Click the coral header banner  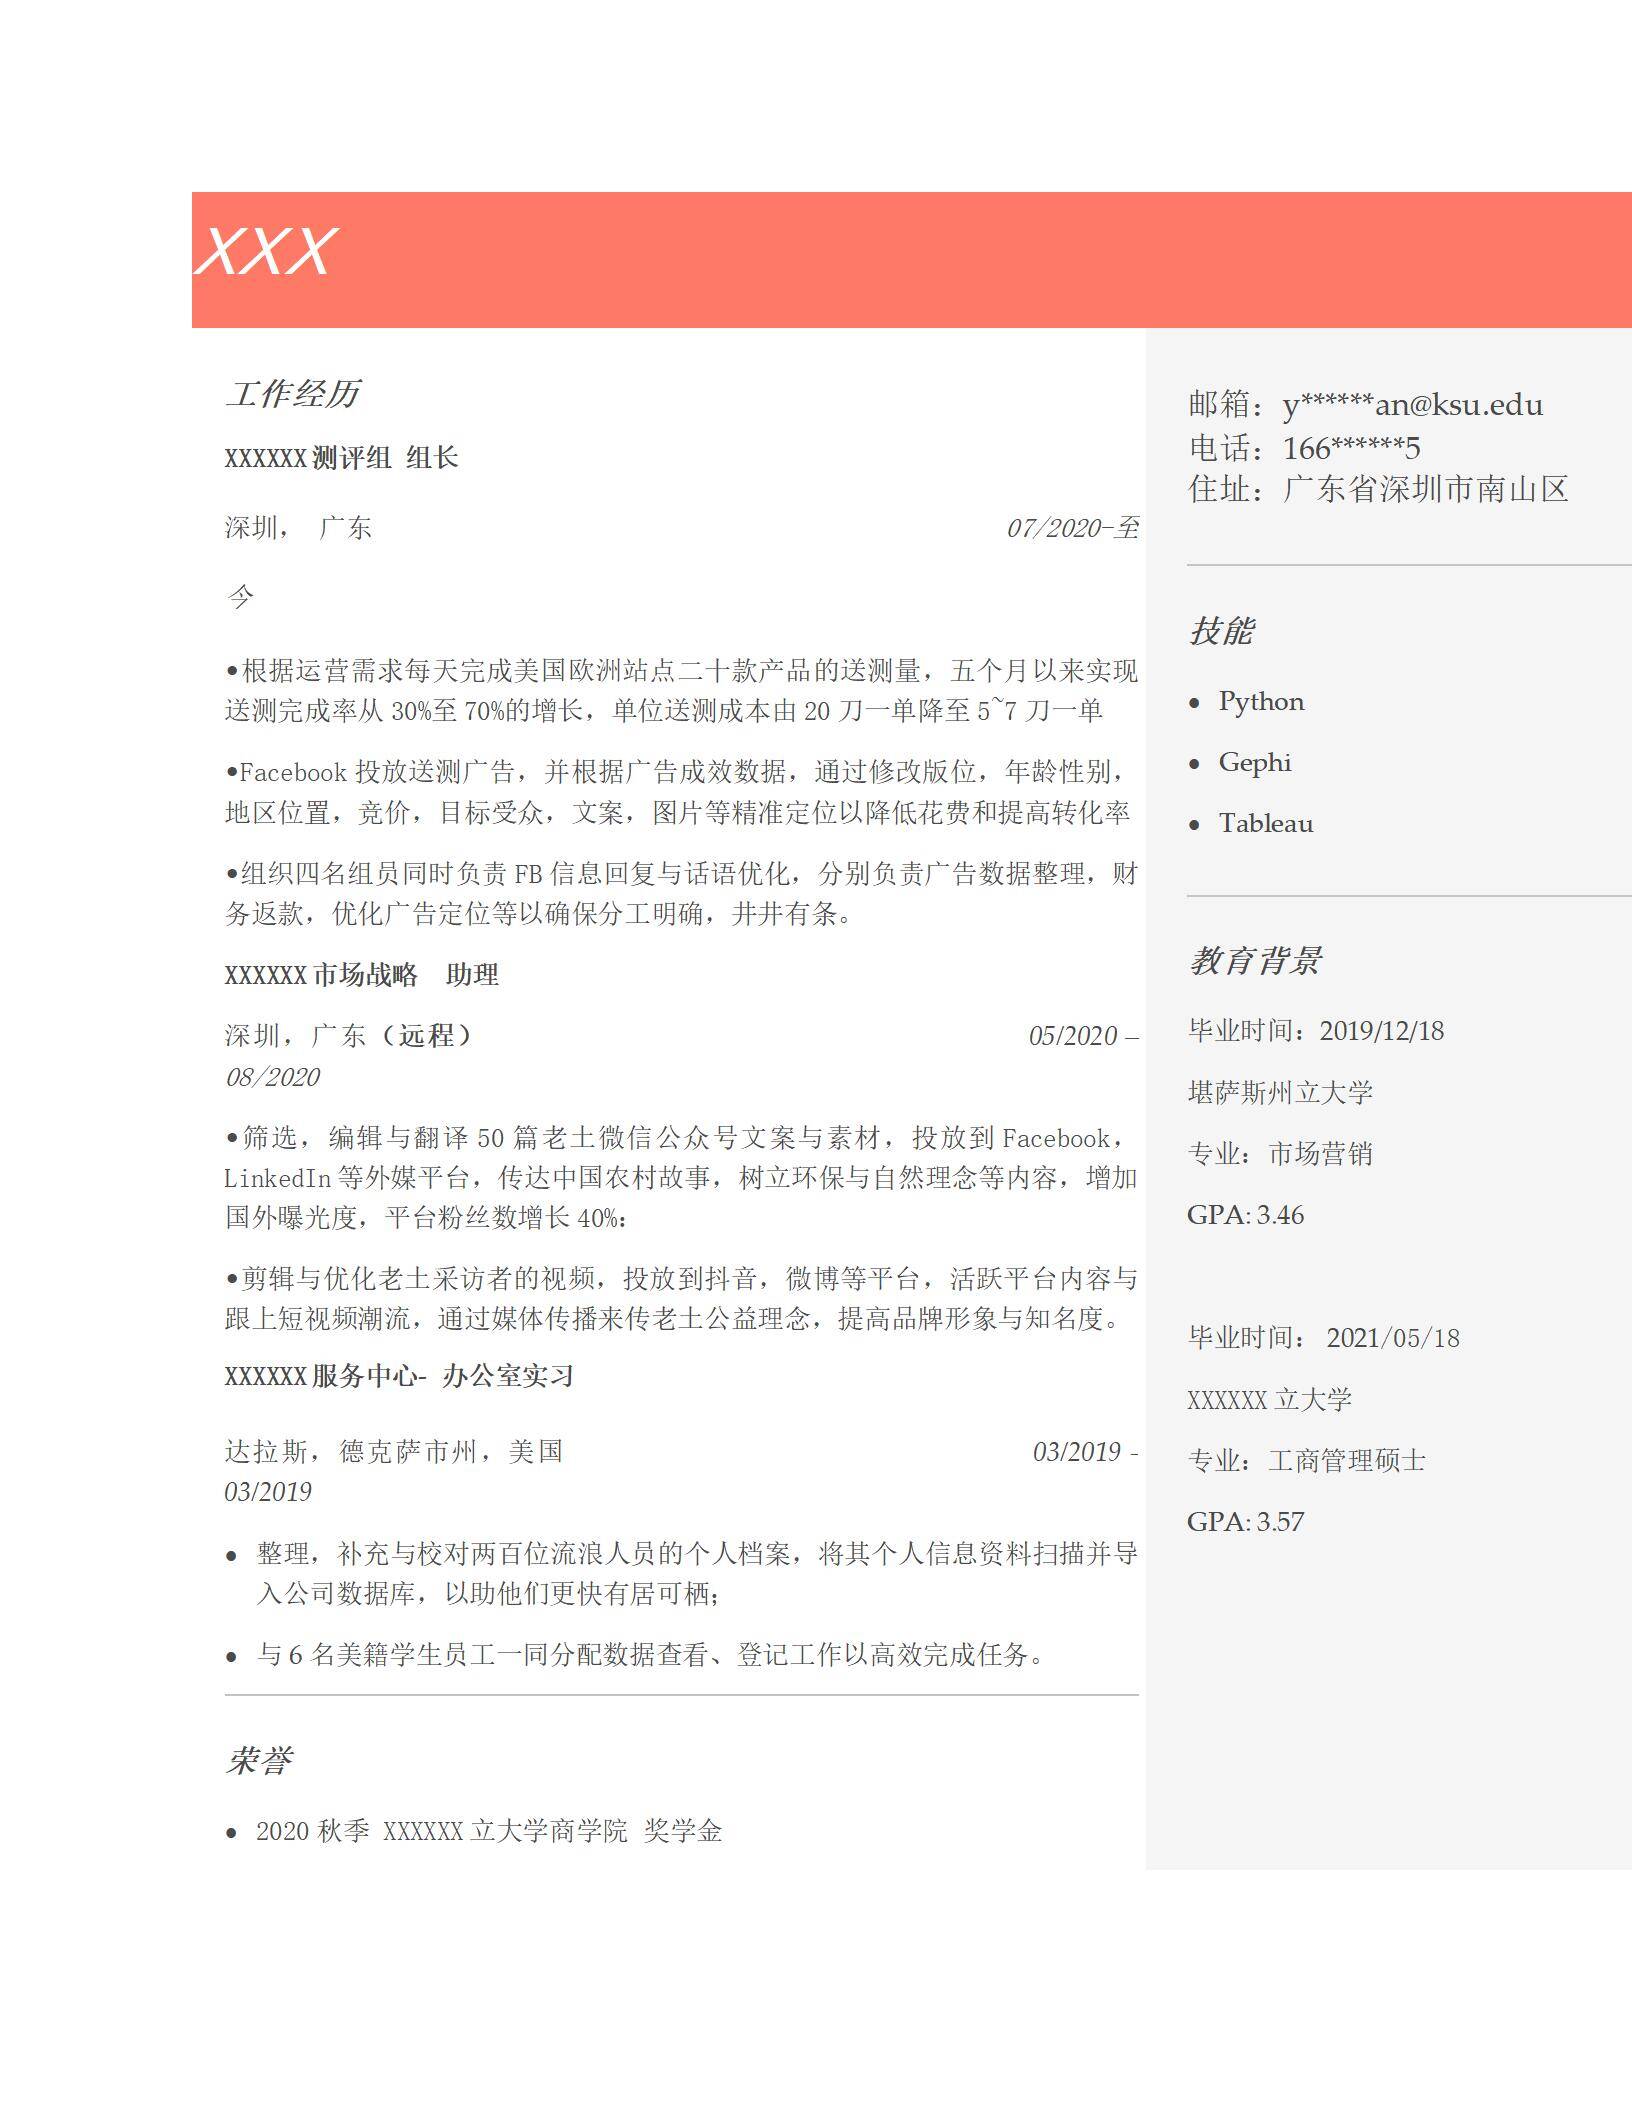pyautogui.click(x=900, y=259)
